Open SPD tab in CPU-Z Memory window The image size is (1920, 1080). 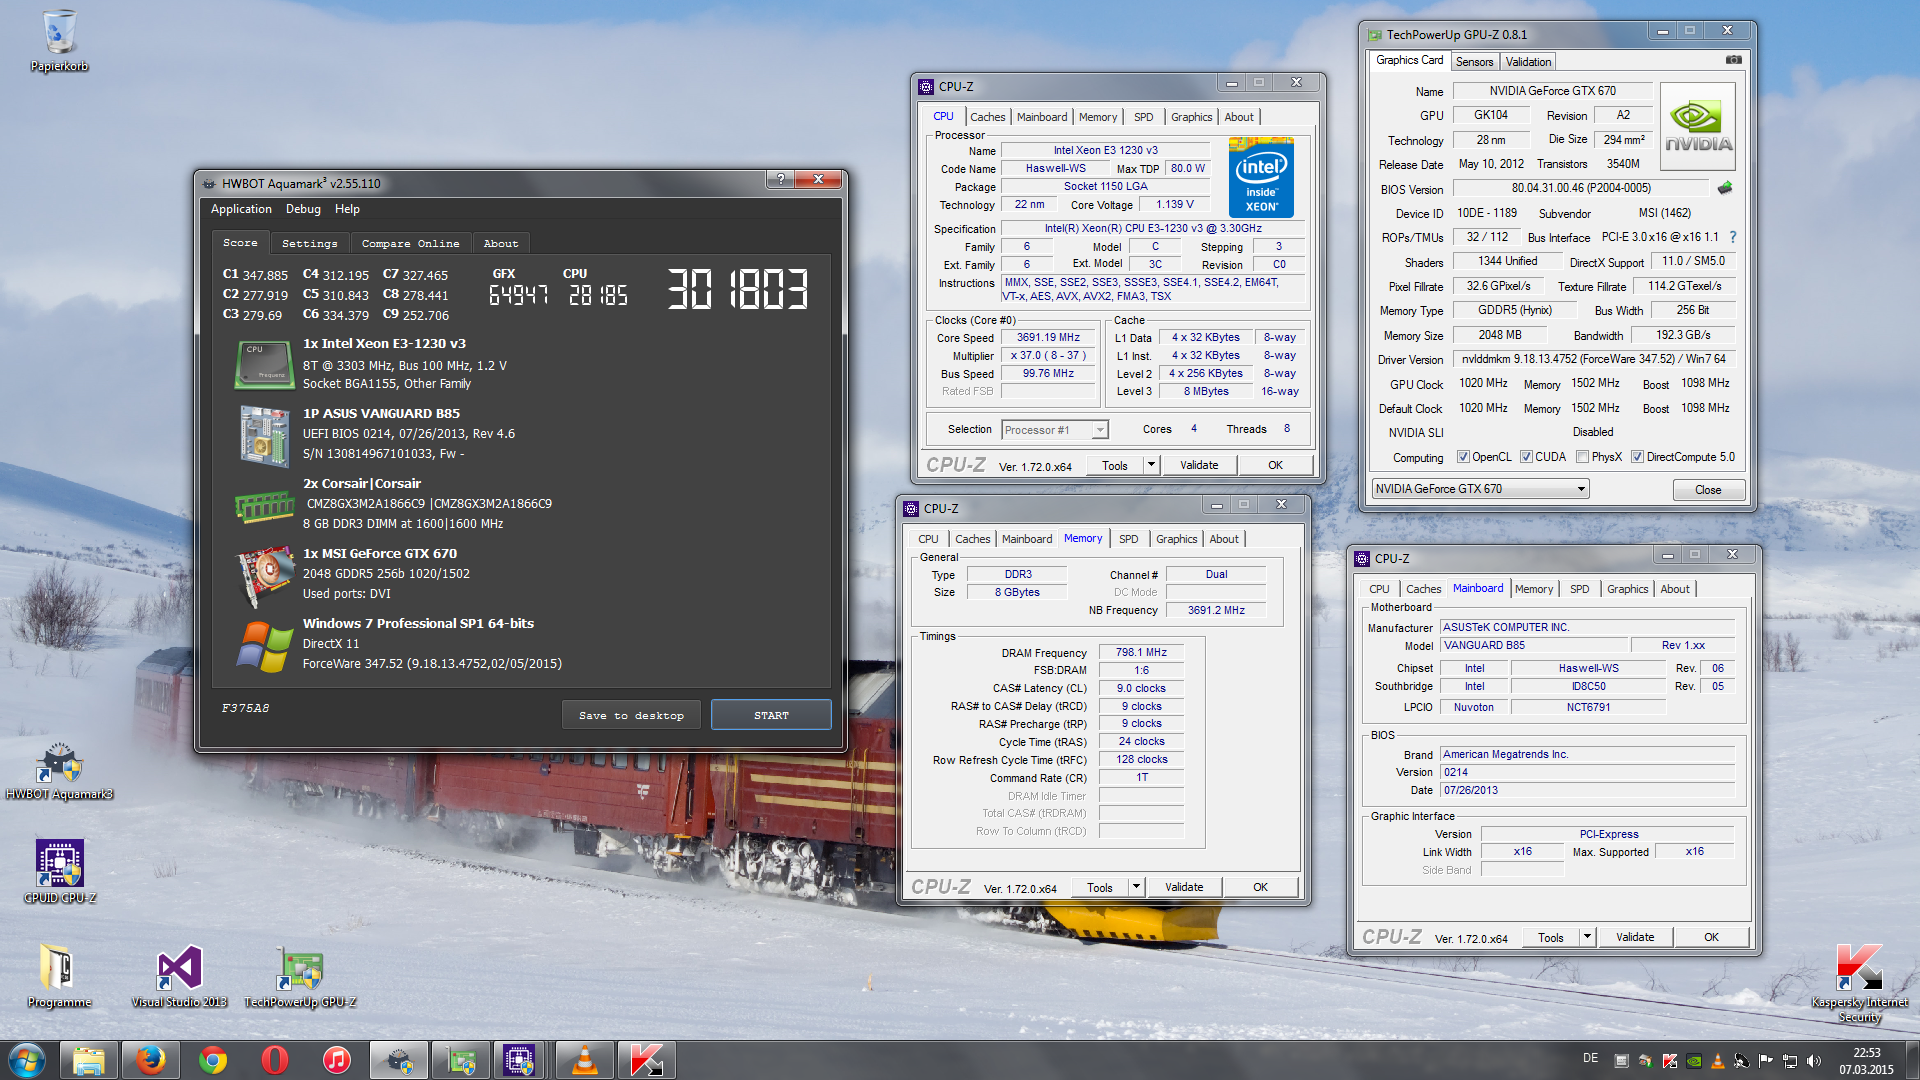(x=1128, y=539)
